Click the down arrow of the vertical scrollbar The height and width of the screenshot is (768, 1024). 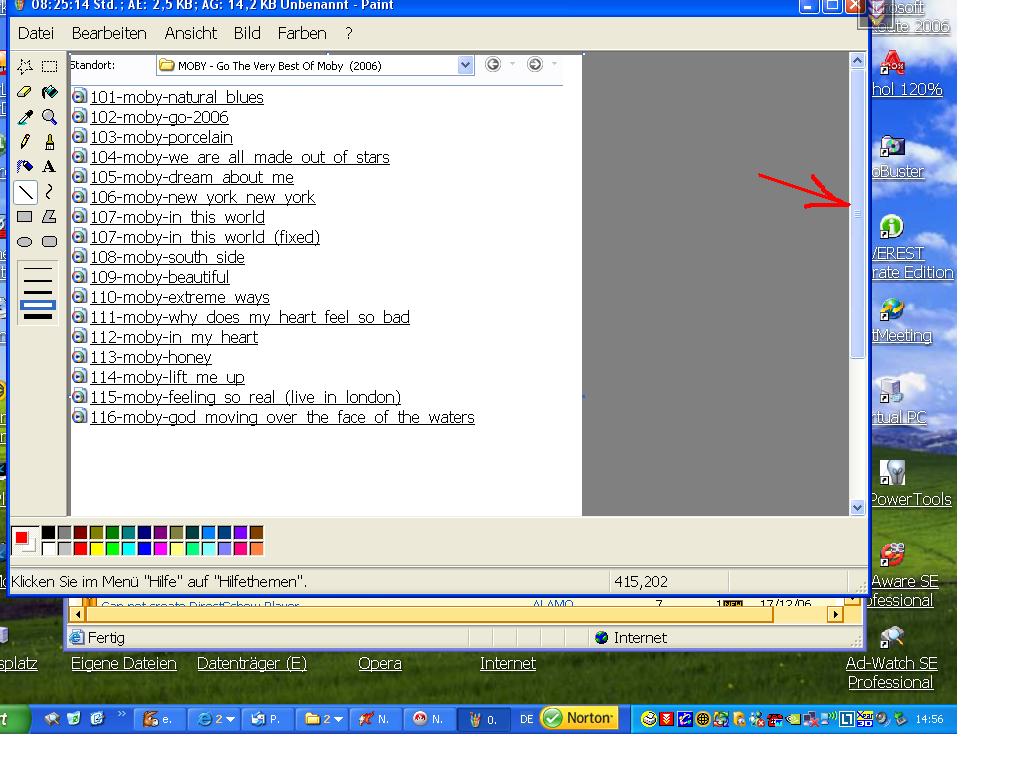click(857, 507)
